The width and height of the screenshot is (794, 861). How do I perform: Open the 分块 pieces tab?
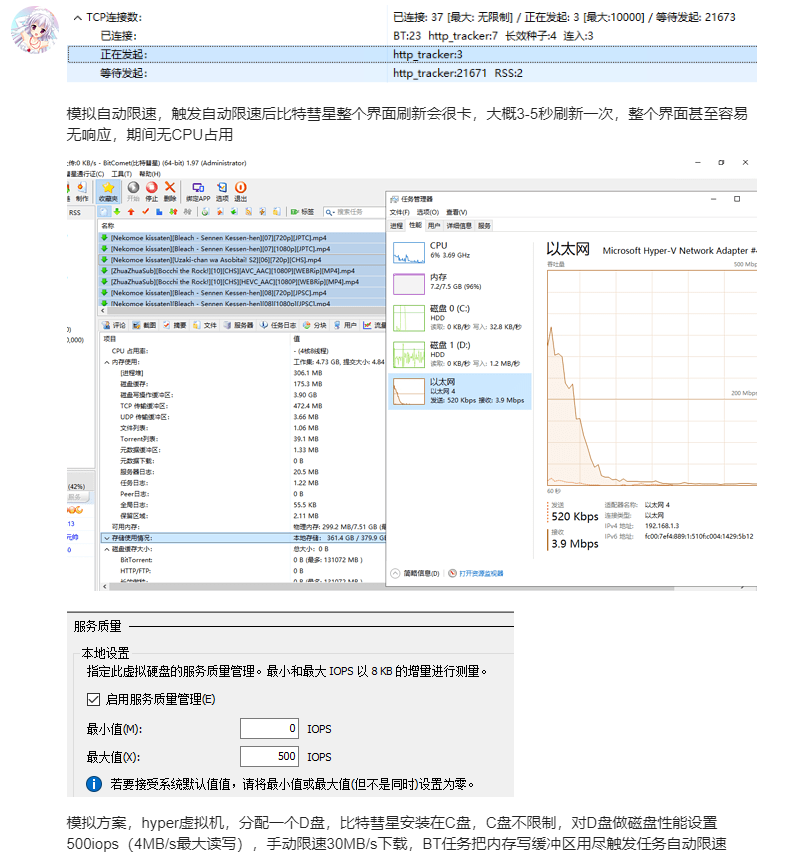[x=315, y=325]
